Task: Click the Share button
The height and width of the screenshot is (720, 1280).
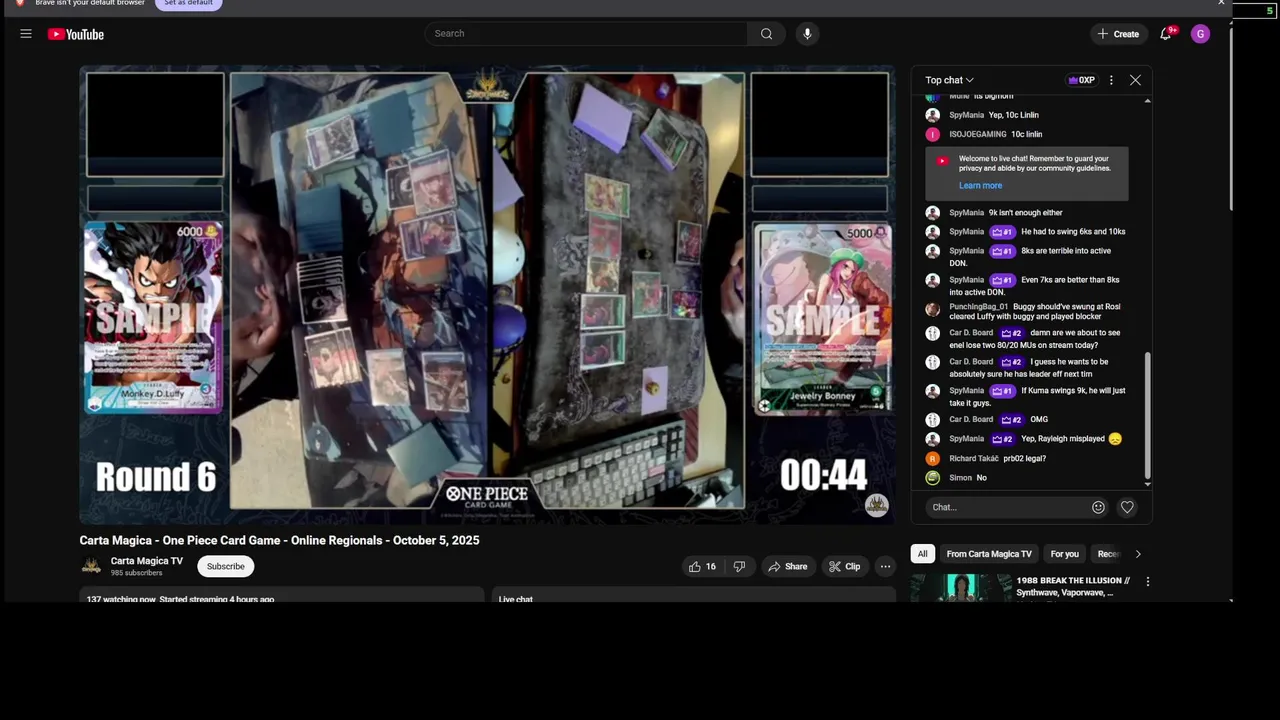Action: click(787, 566)
